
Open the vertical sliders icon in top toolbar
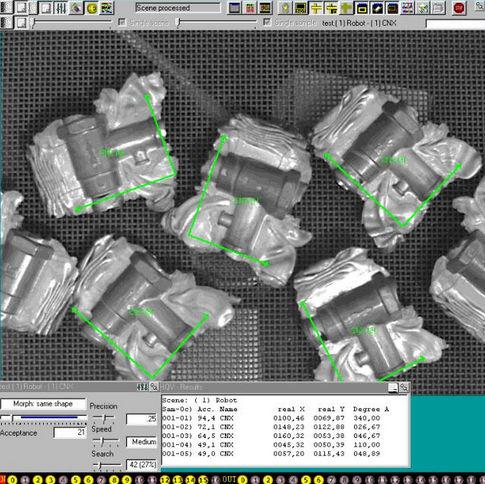(x=61, y=8)
